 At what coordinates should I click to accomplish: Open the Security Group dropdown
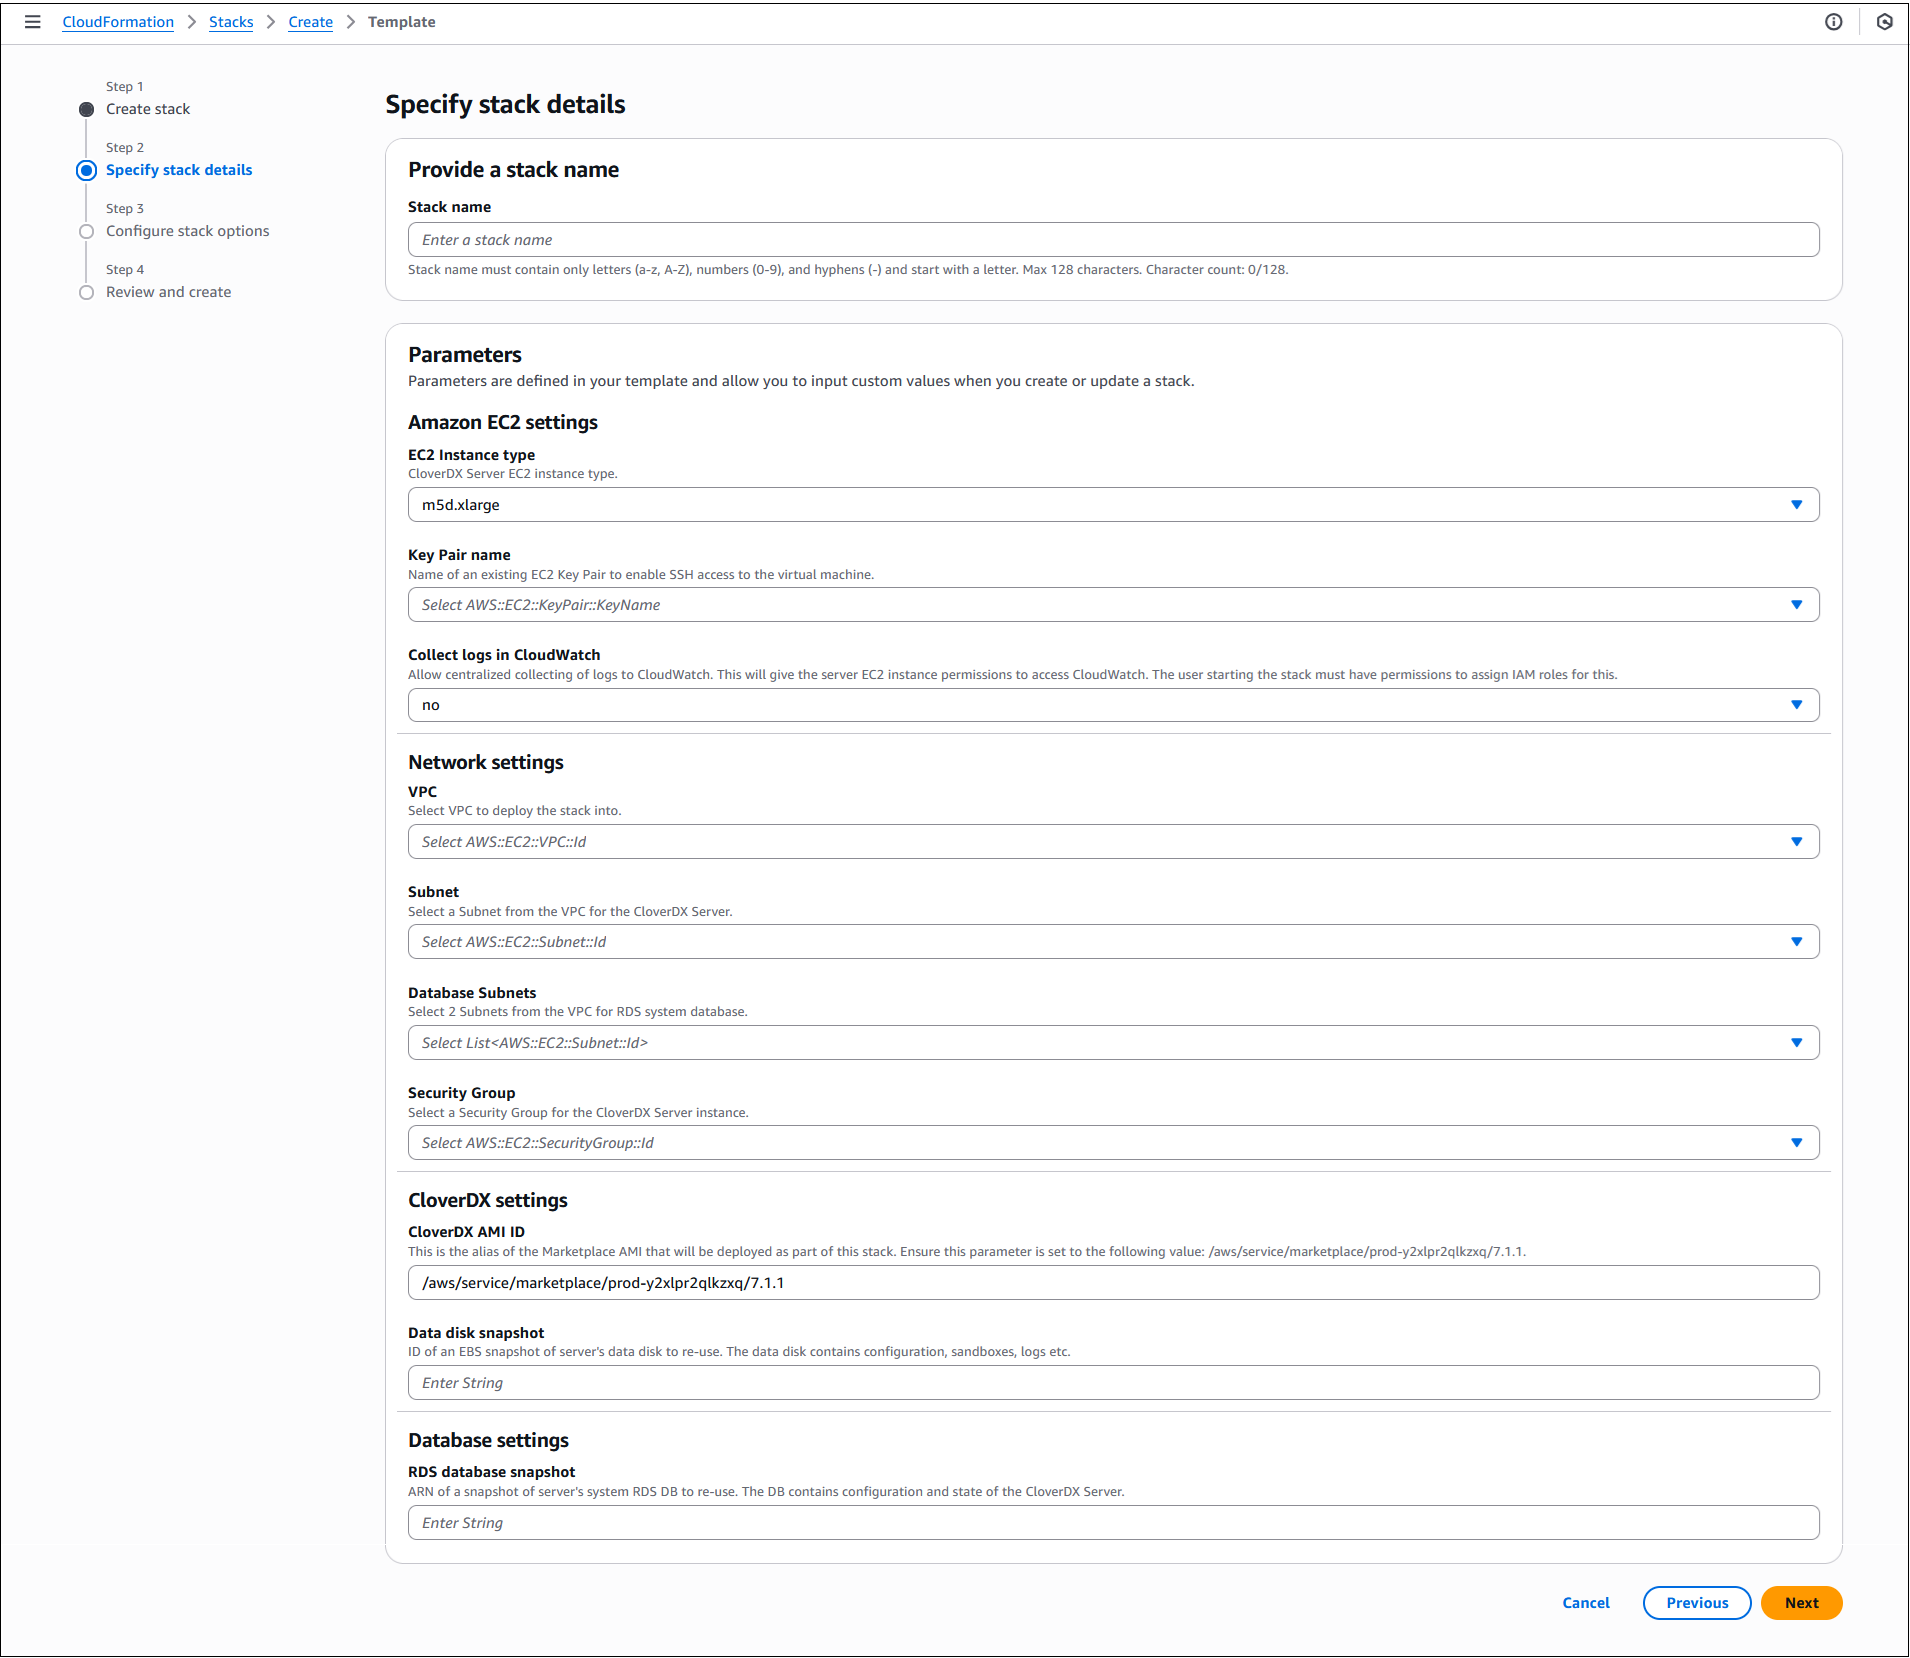(x=1797, y=1142)
